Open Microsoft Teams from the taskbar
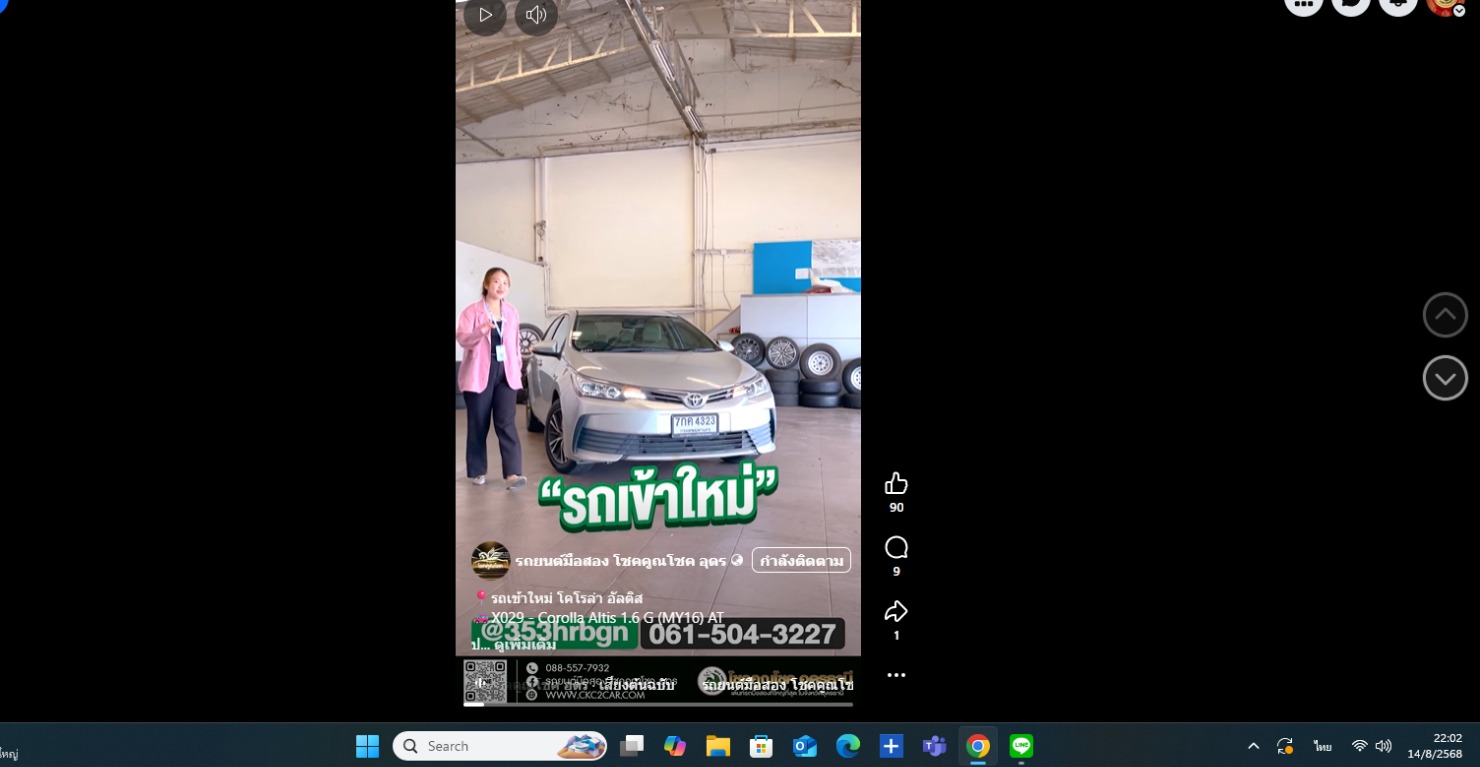 934,746
